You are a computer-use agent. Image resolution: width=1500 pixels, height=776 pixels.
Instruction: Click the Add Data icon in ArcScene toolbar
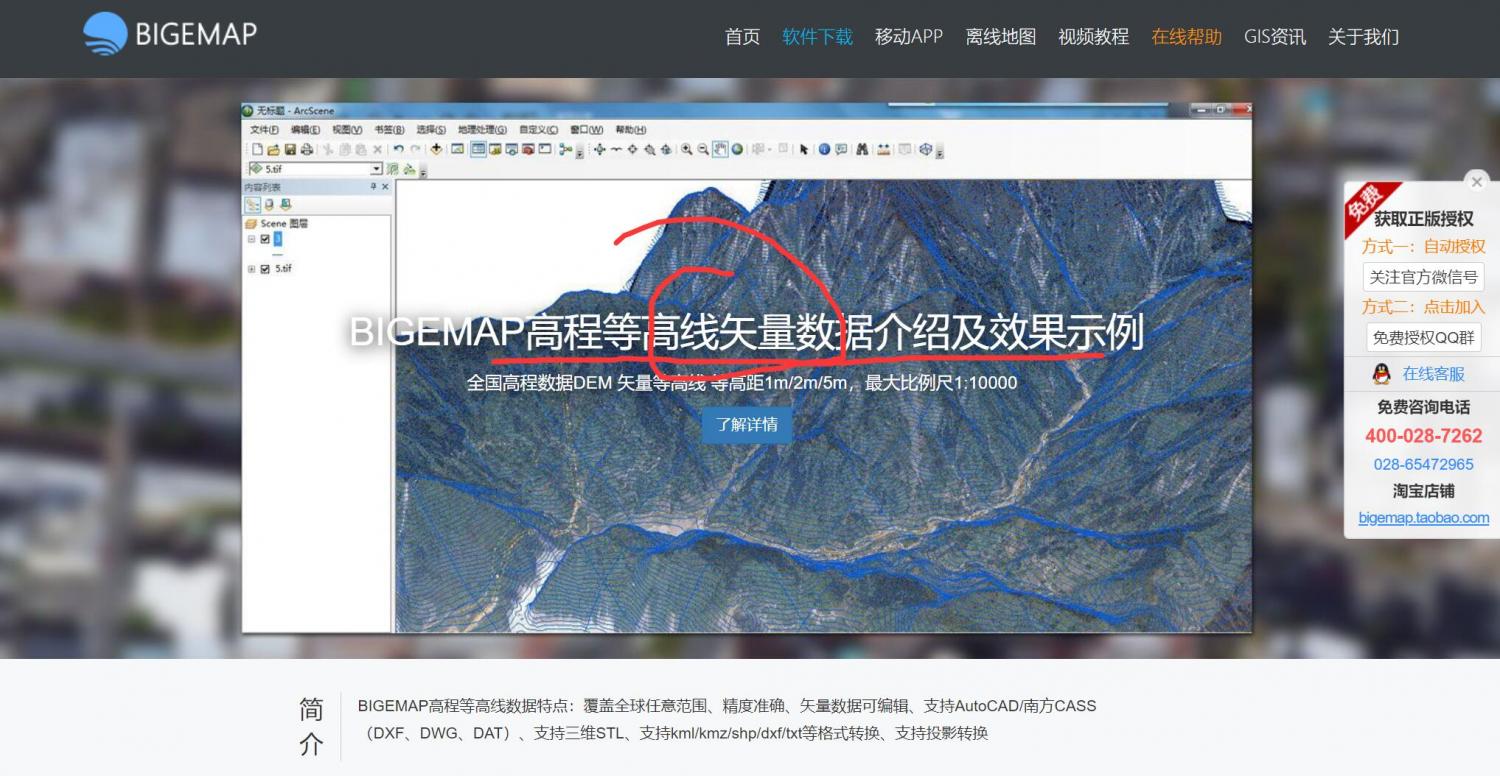pyautogui.click(x=436, y=150)
